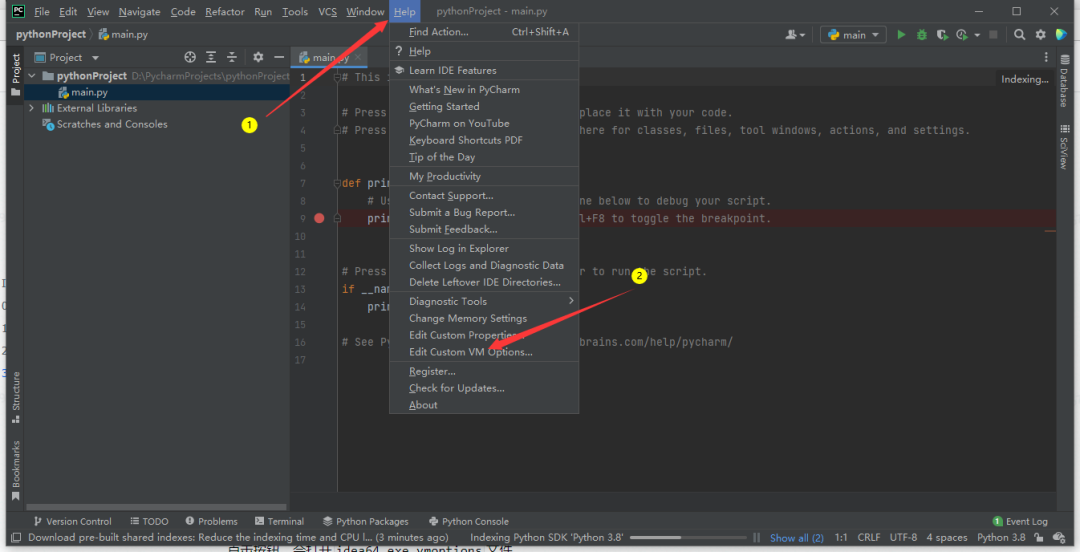Click Project panel horizontal scrollbar
The image size is (1080, 552).
point(156,507)
